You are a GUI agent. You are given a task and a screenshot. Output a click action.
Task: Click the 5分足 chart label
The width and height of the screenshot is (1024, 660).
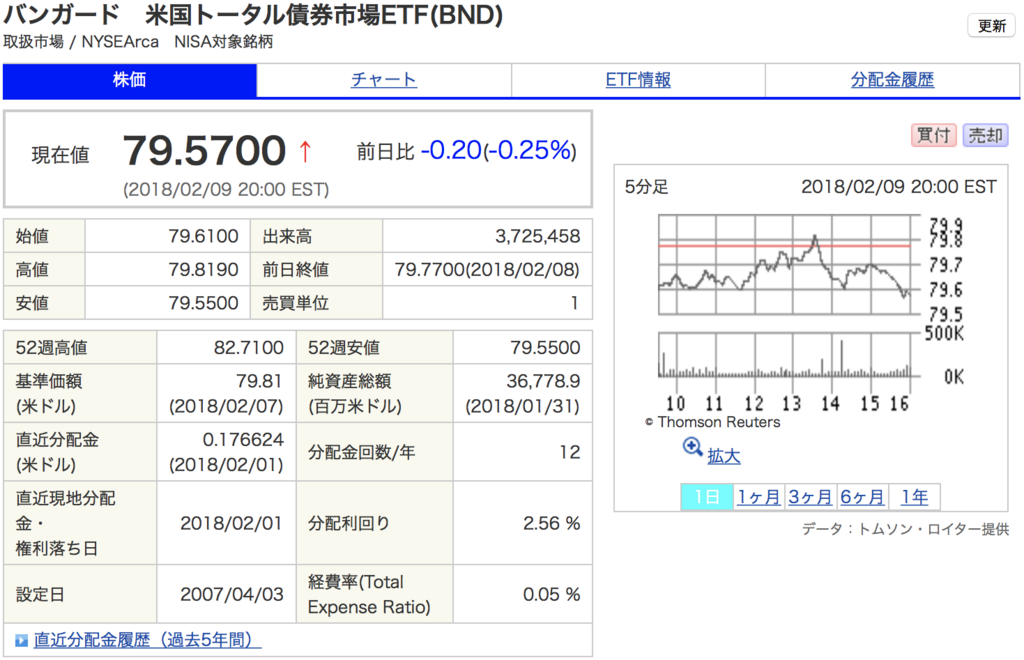click(646, 187)
